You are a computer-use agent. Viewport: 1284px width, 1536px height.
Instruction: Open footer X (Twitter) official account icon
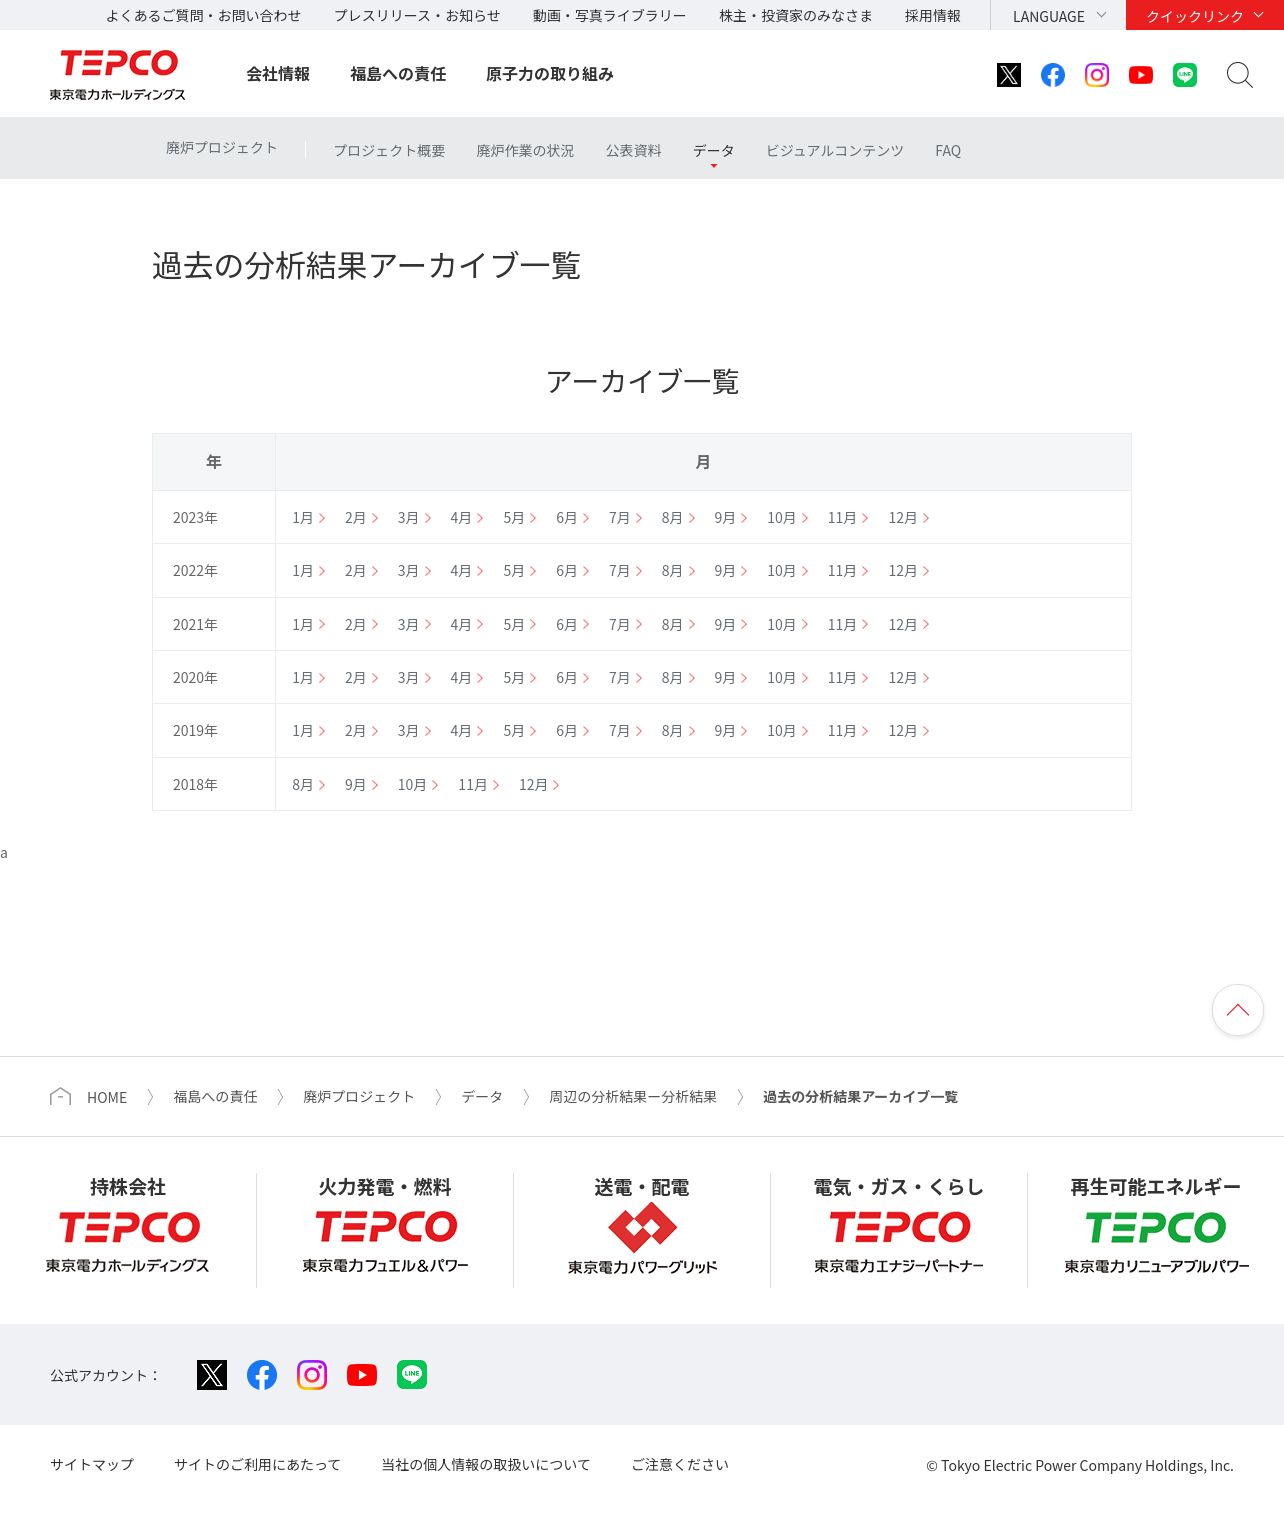(x=212, y=1375)
